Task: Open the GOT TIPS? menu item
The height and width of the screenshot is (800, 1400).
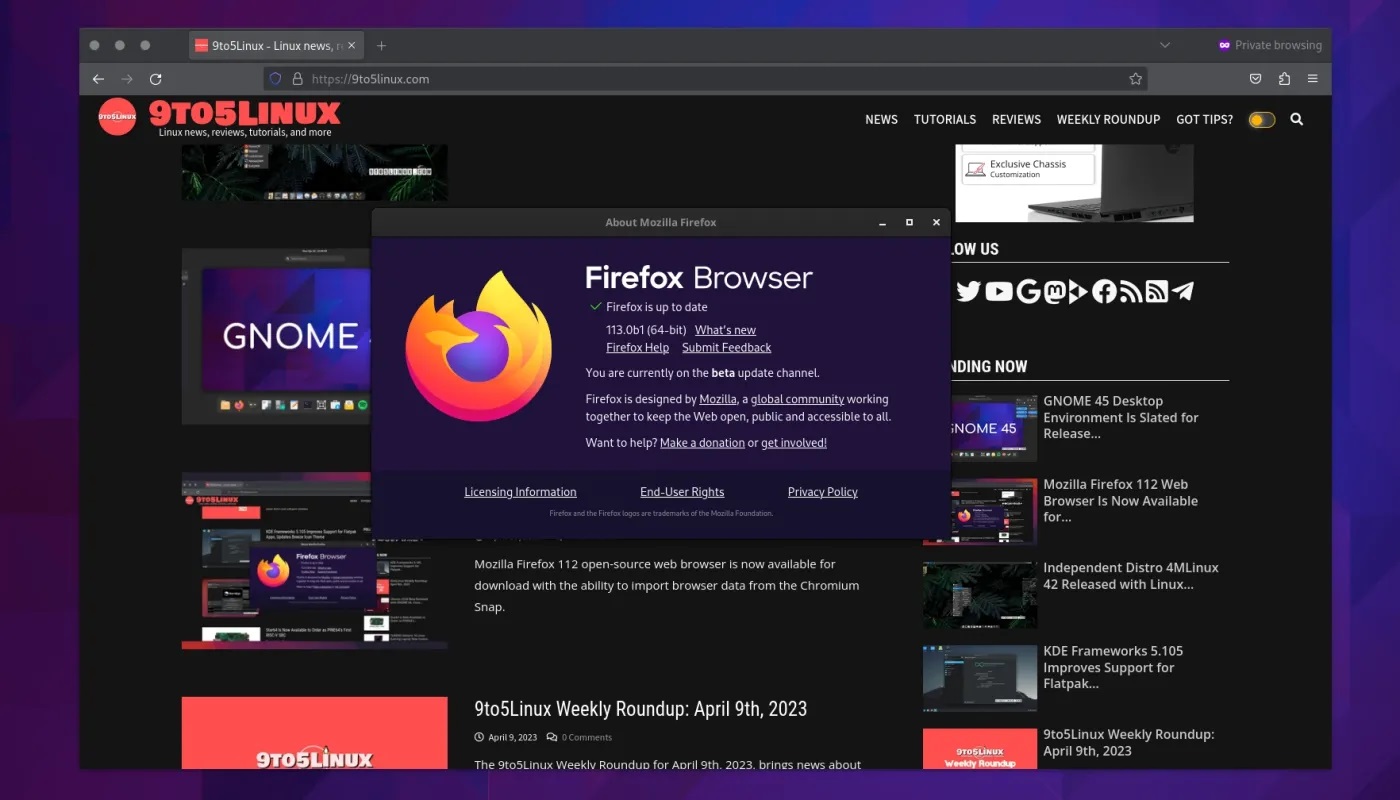Action: (1204, 119)
